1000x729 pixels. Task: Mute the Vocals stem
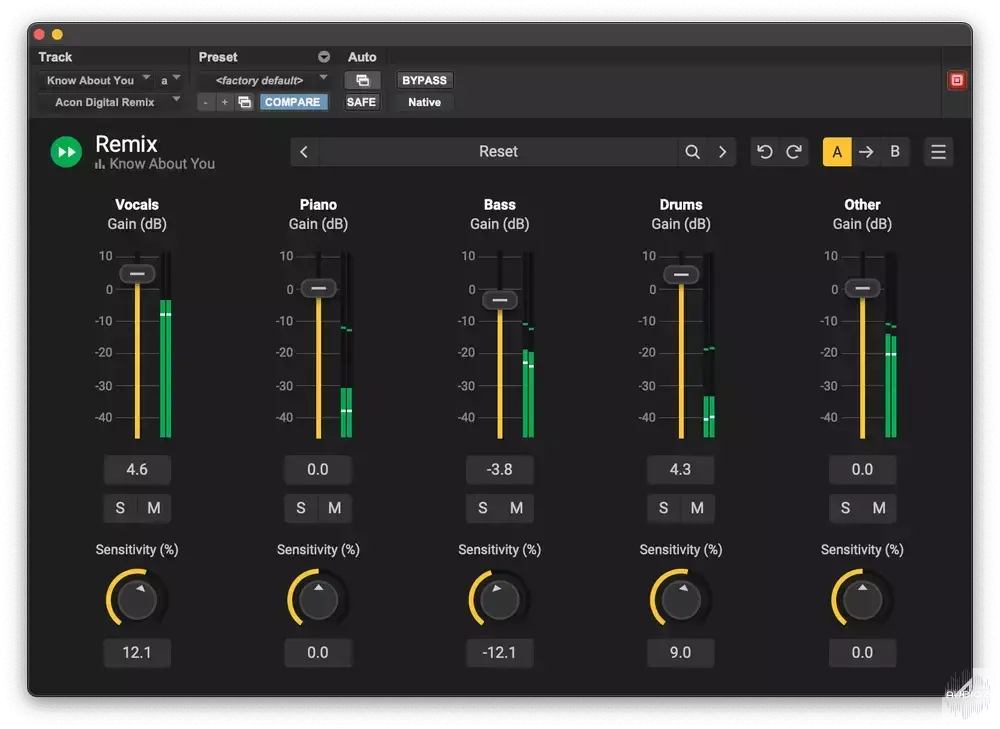[x=154, y=508]
